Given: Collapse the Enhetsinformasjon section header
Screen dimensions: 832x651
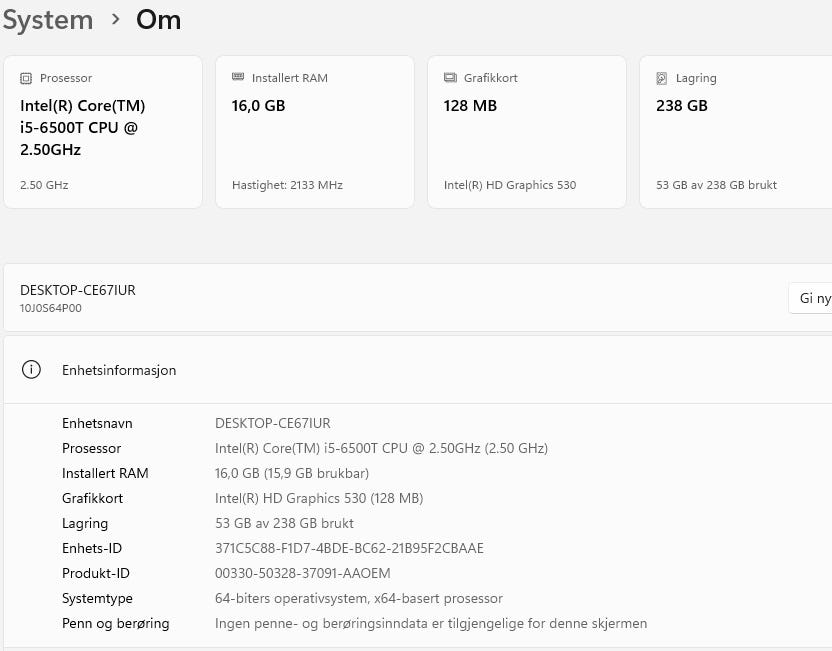Looking at the screenshot, I should tap(418, 370).
